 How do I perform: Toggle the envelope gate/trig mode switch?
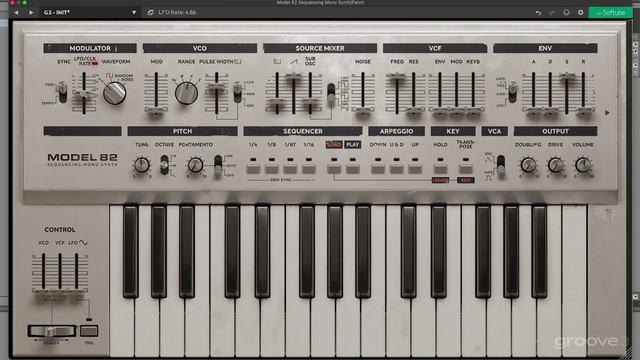513,92
